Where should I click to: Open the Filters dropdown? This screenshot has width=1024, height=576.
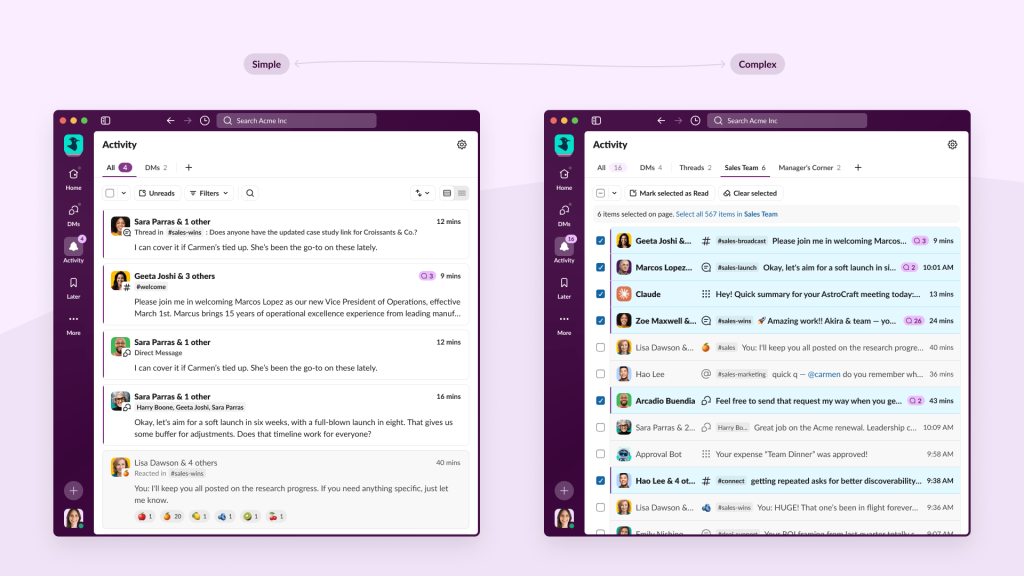tap(208, 193)
